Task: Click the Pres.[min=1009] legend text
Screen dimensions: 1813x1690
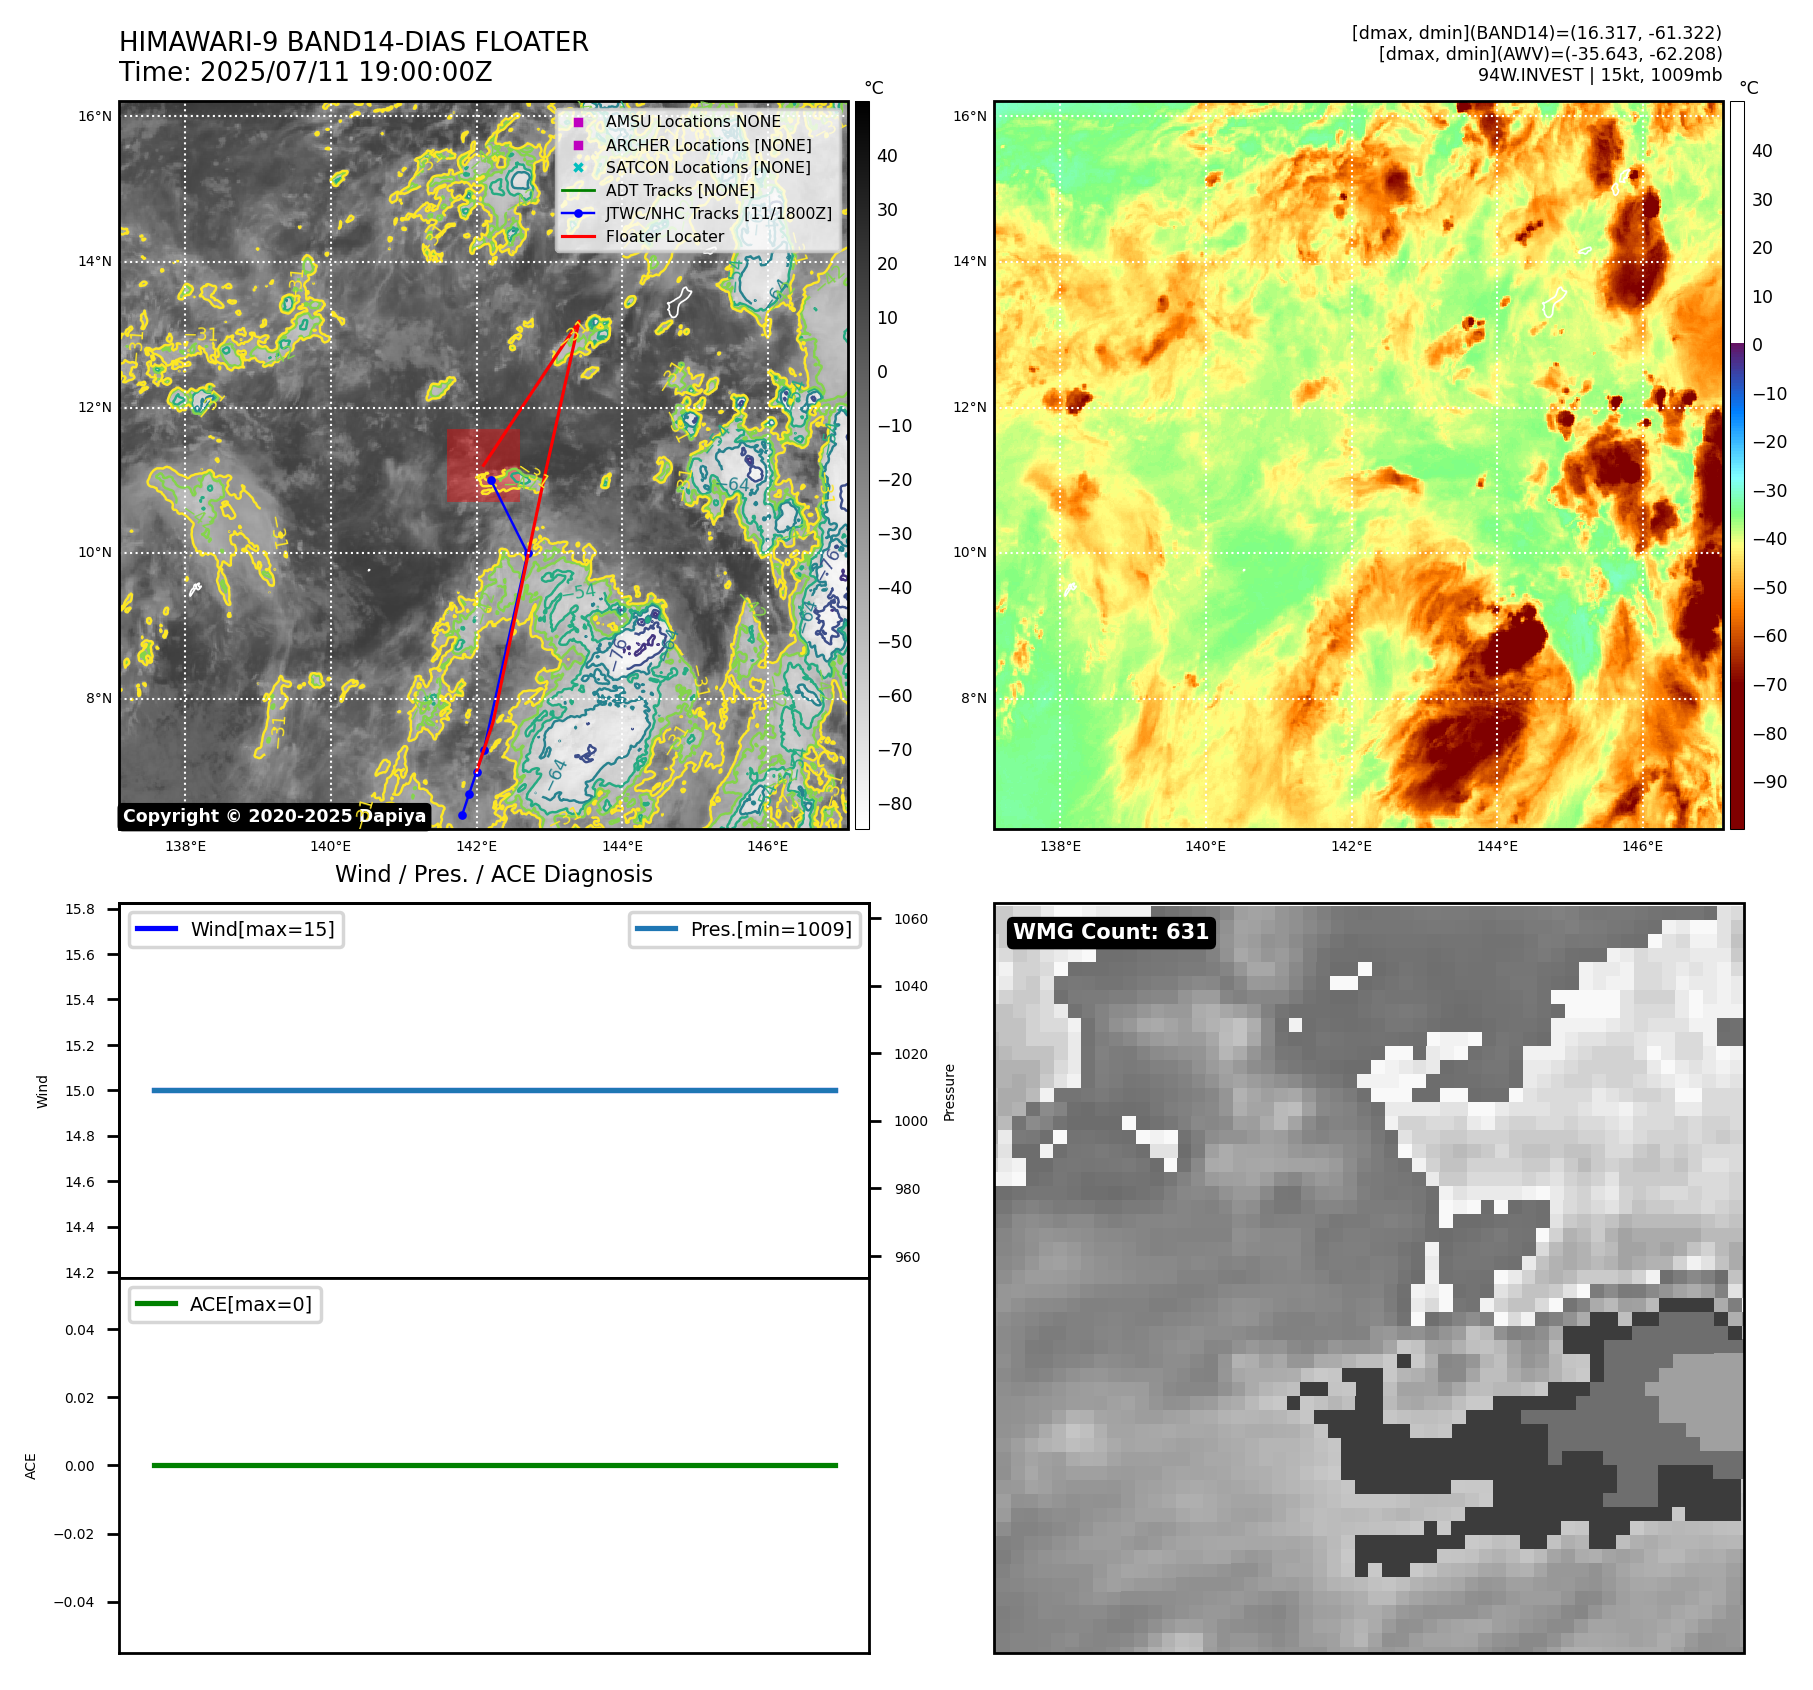Action: [771, 929]
